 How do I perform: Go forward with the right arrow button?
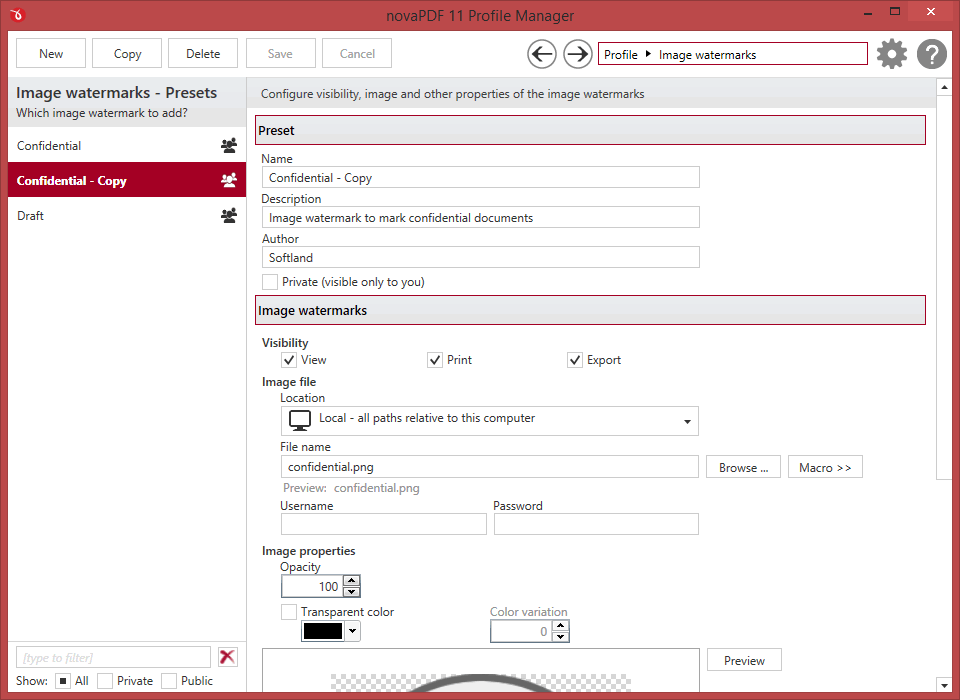[577, 54]
